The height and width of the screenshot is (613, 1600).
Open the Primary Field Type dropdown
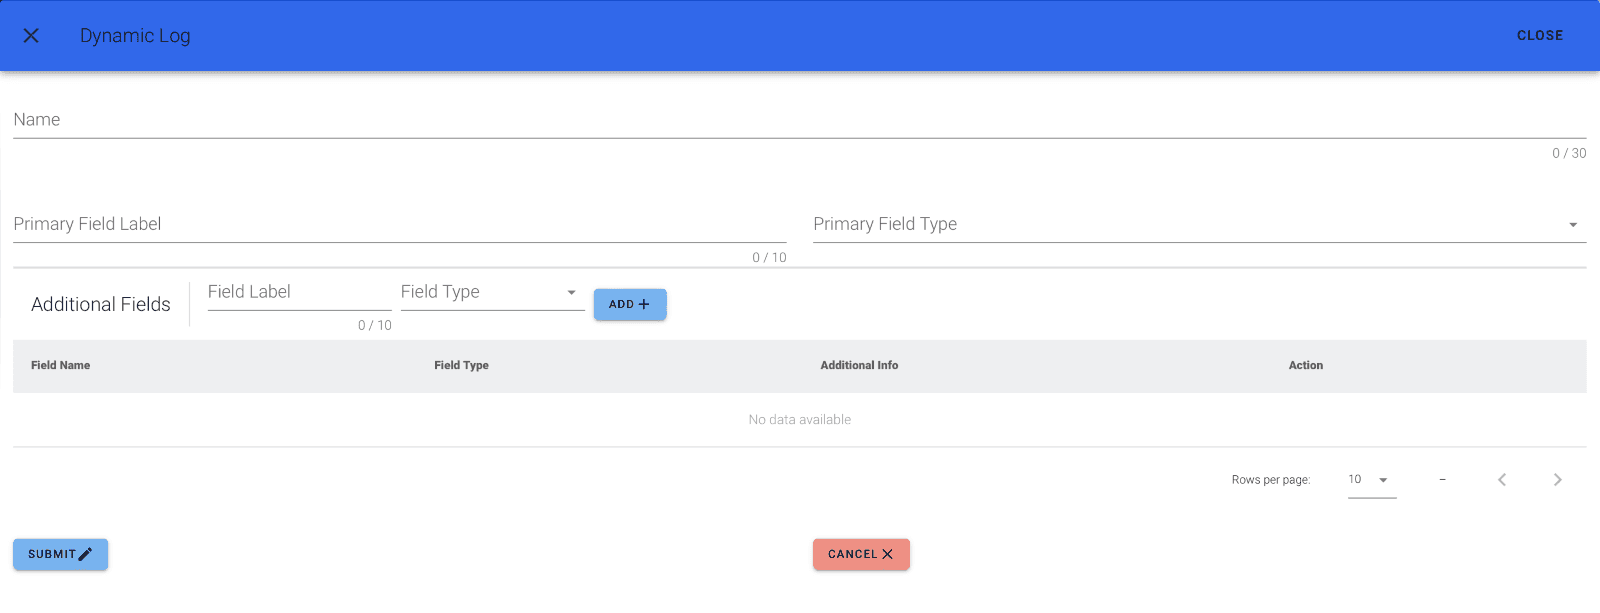(x=1198, y=224)
